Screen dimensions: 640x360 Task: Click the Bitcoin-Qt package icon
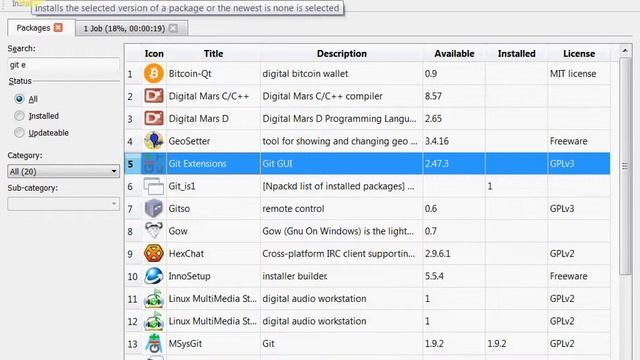(x=153, y=73)
